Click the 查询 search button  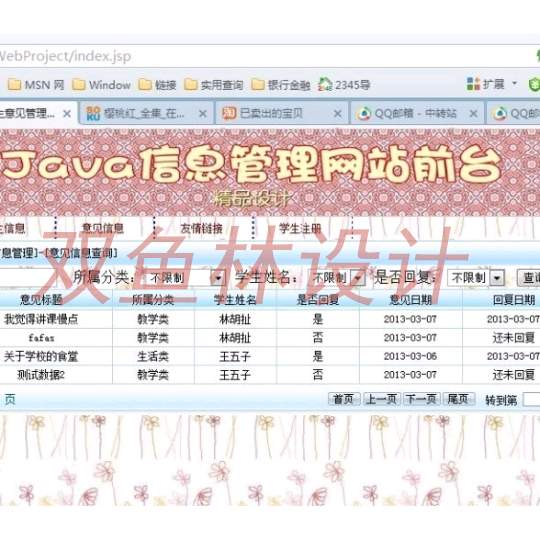529,278
